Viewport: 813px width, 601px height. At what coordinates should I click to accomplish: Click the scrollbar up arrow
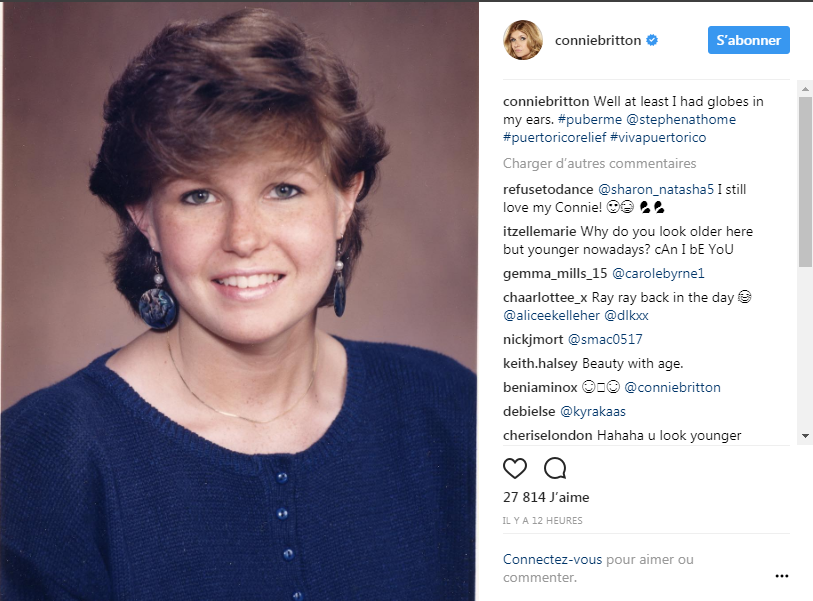point(805,89)
